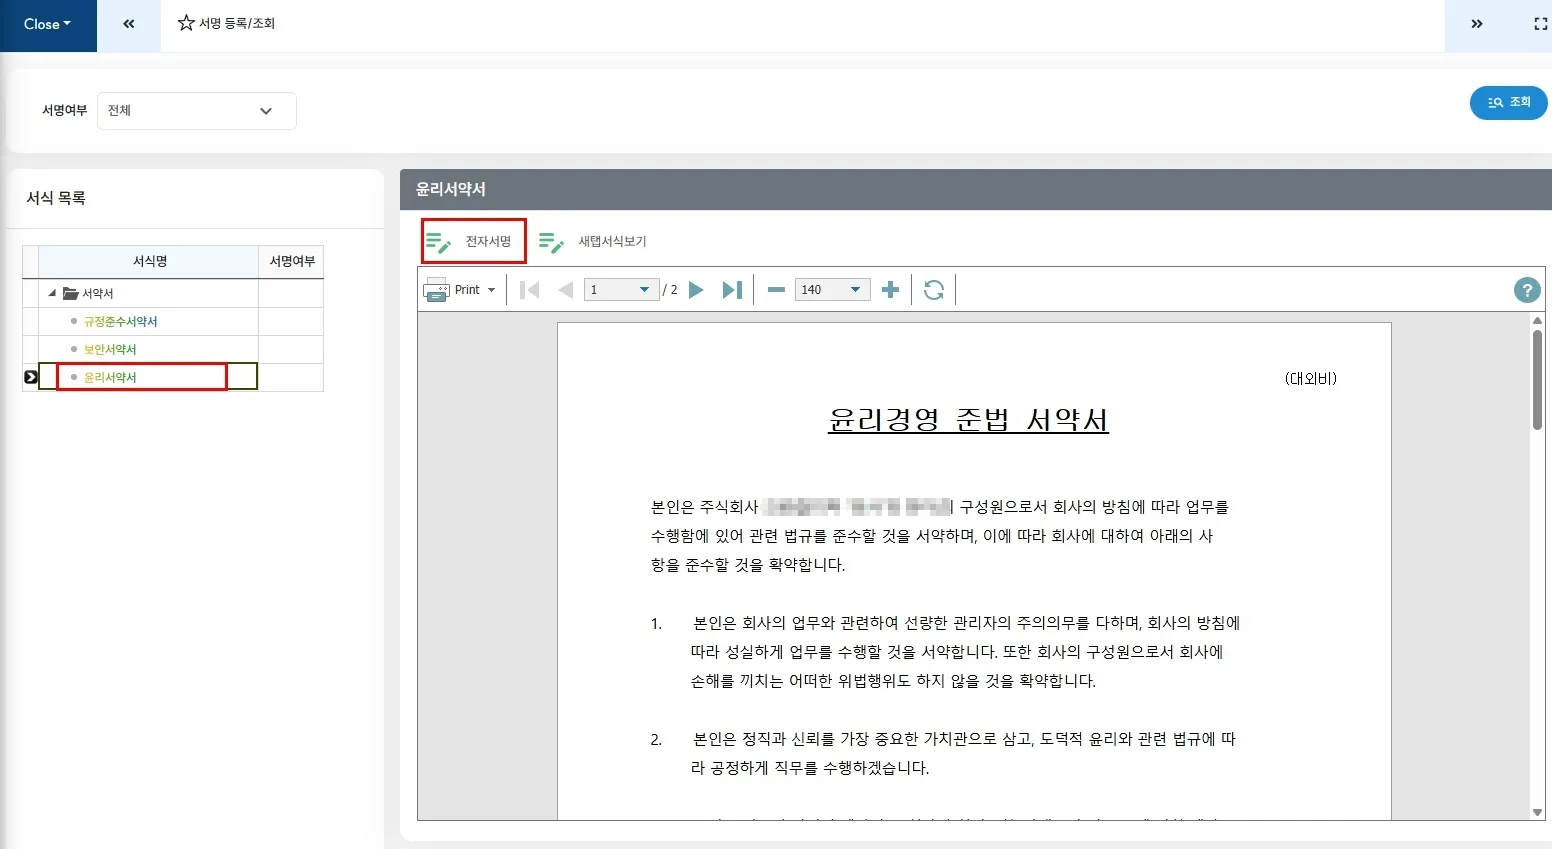Click the (대외비) label in document

(1310, 378)
